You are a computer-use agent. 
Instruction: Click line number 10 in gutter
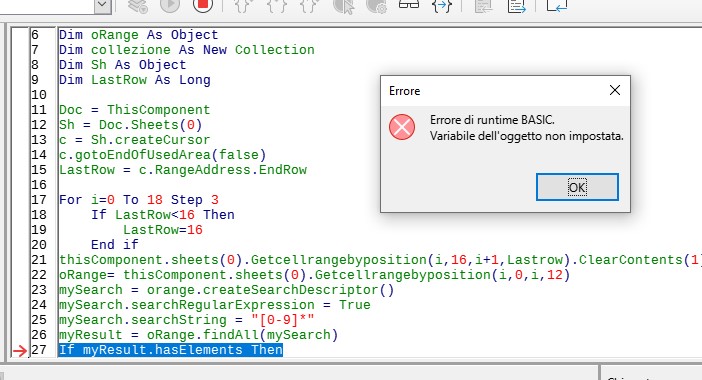click(x=39, y=95)
